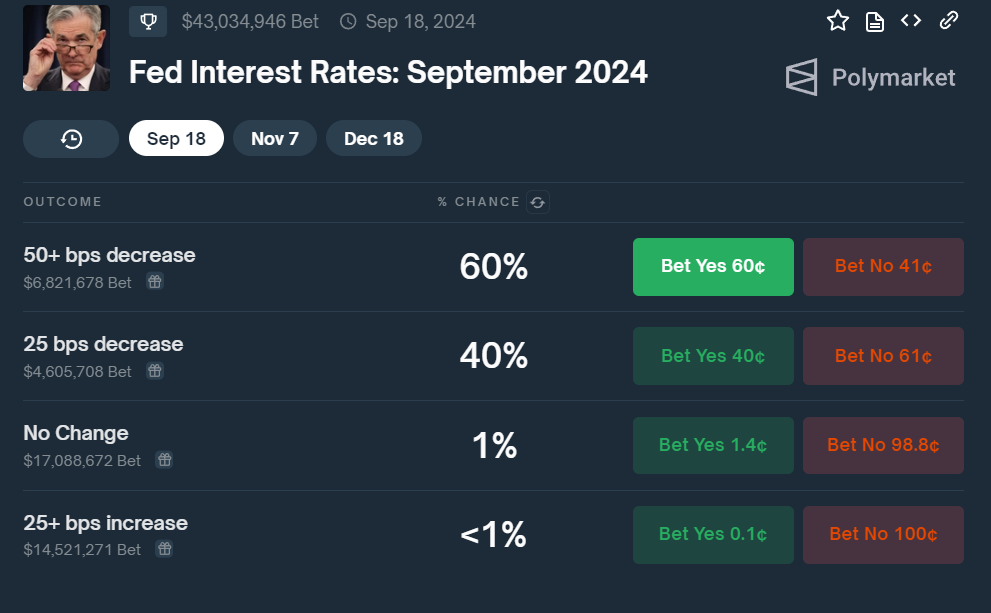Open the document rules icon
Image resolution: width=991 pixels, height=613 pixels.
[875, 21]
